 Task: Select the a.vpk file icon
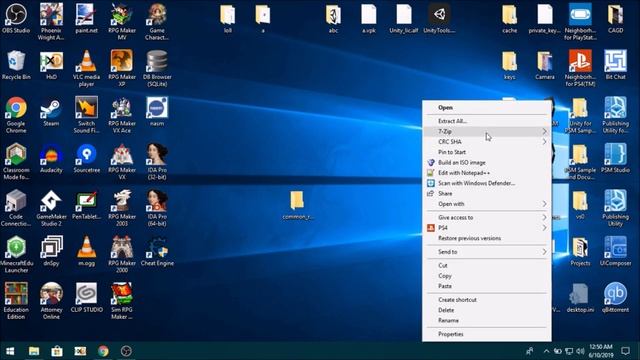(x=369, y=18)
